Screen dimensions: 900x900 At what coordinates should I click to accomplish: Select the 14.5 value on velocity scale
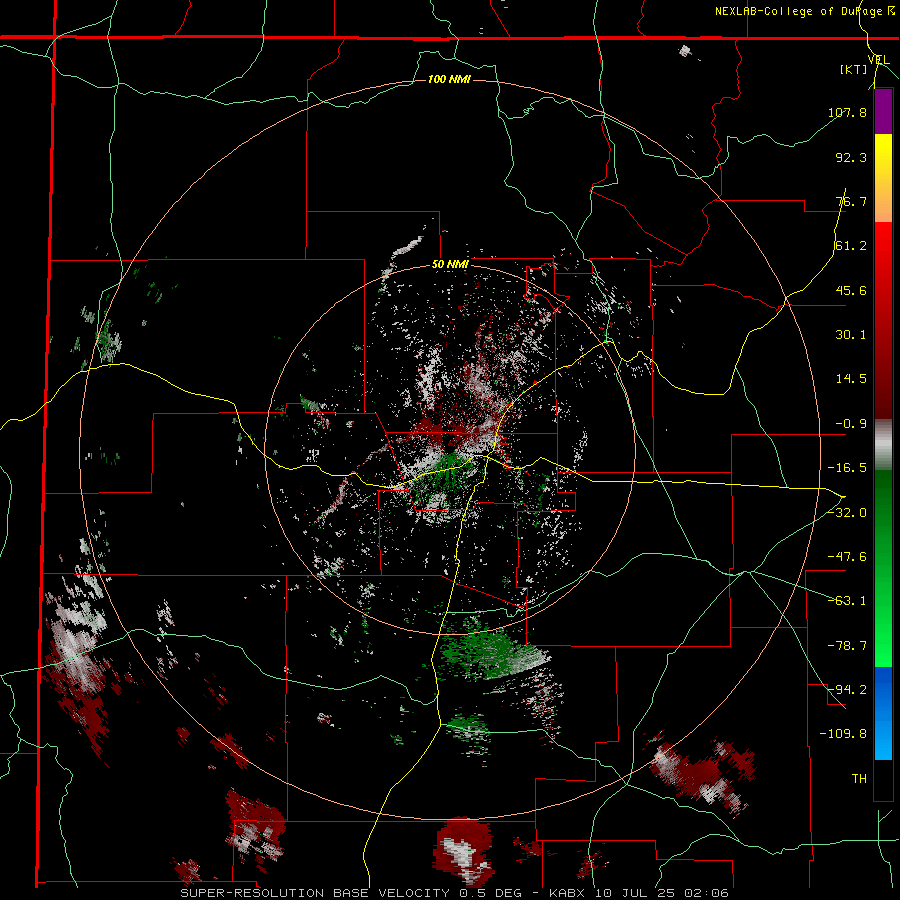coord(851,379)
